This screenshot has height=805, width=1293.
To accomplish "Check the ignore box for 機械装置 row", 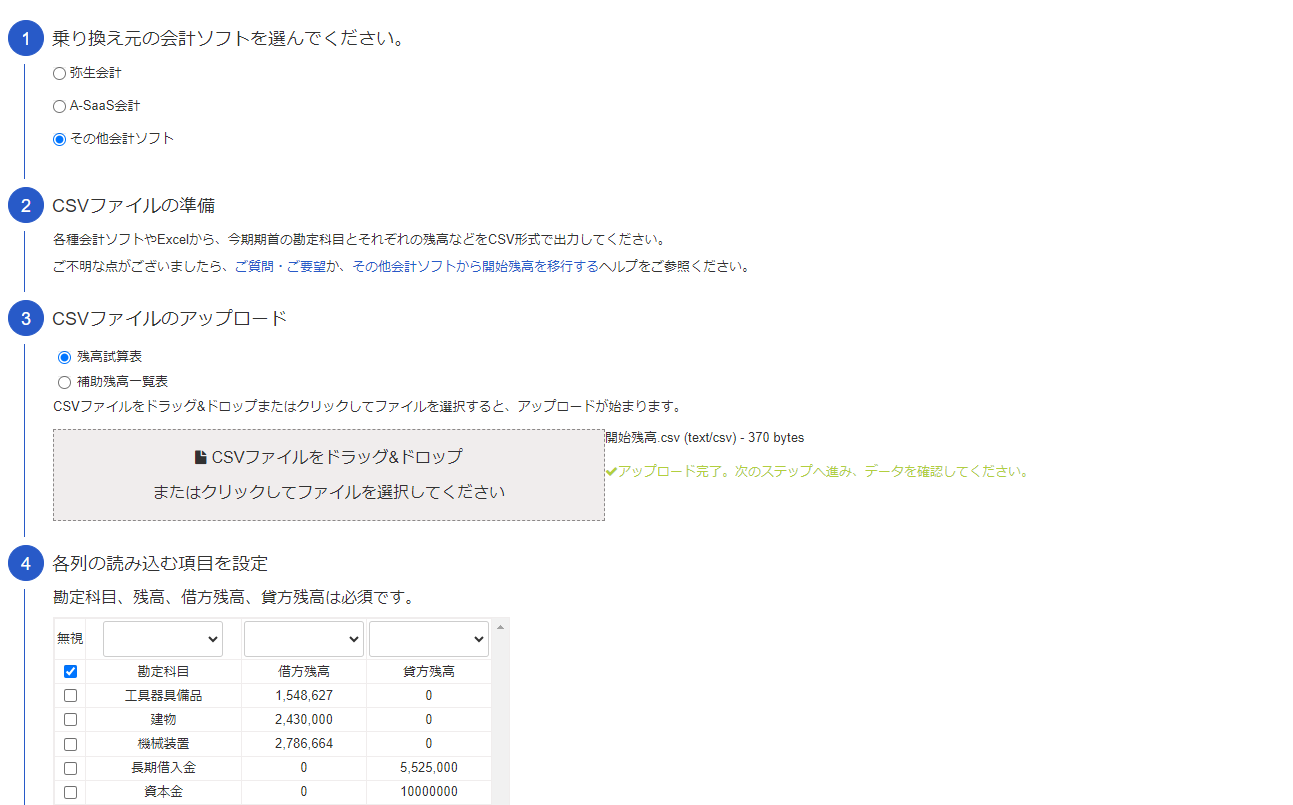I will coord(70,744).
